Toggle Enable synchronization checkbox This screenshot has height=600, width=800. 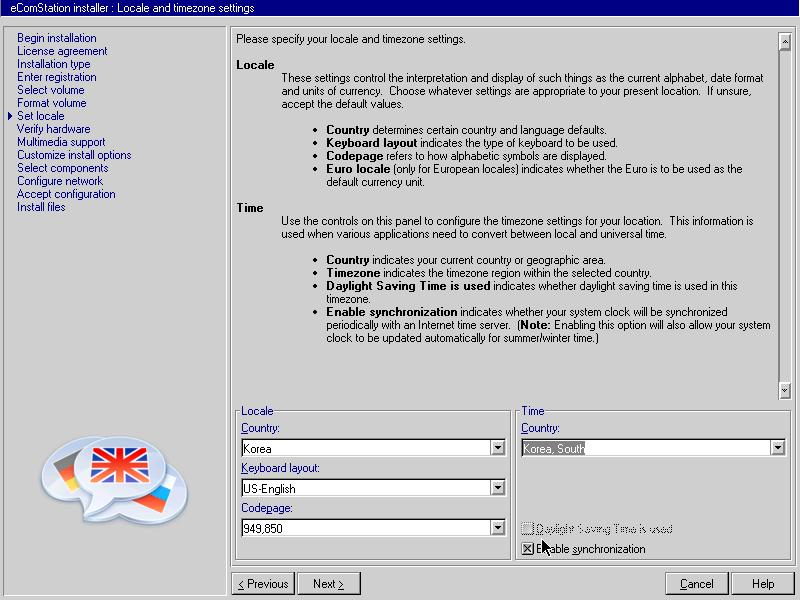point(528,548)
